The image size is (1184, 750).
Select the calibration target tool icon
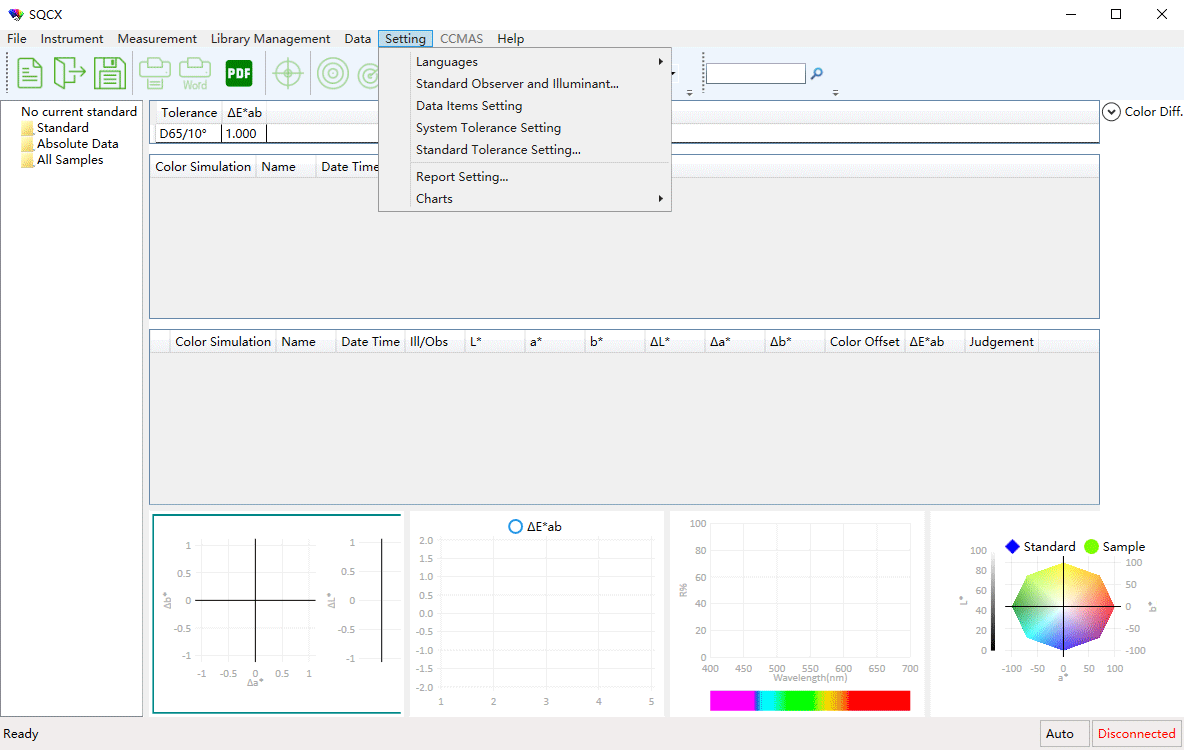pyautogui.click(x=288, y=73)
